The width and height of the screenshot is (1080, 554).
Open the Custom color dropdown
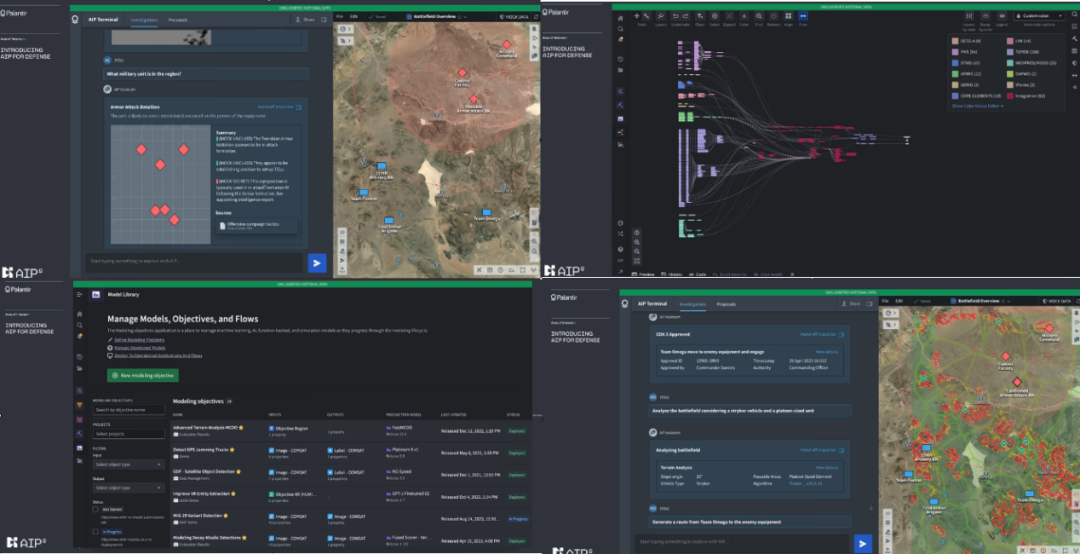1042,16
